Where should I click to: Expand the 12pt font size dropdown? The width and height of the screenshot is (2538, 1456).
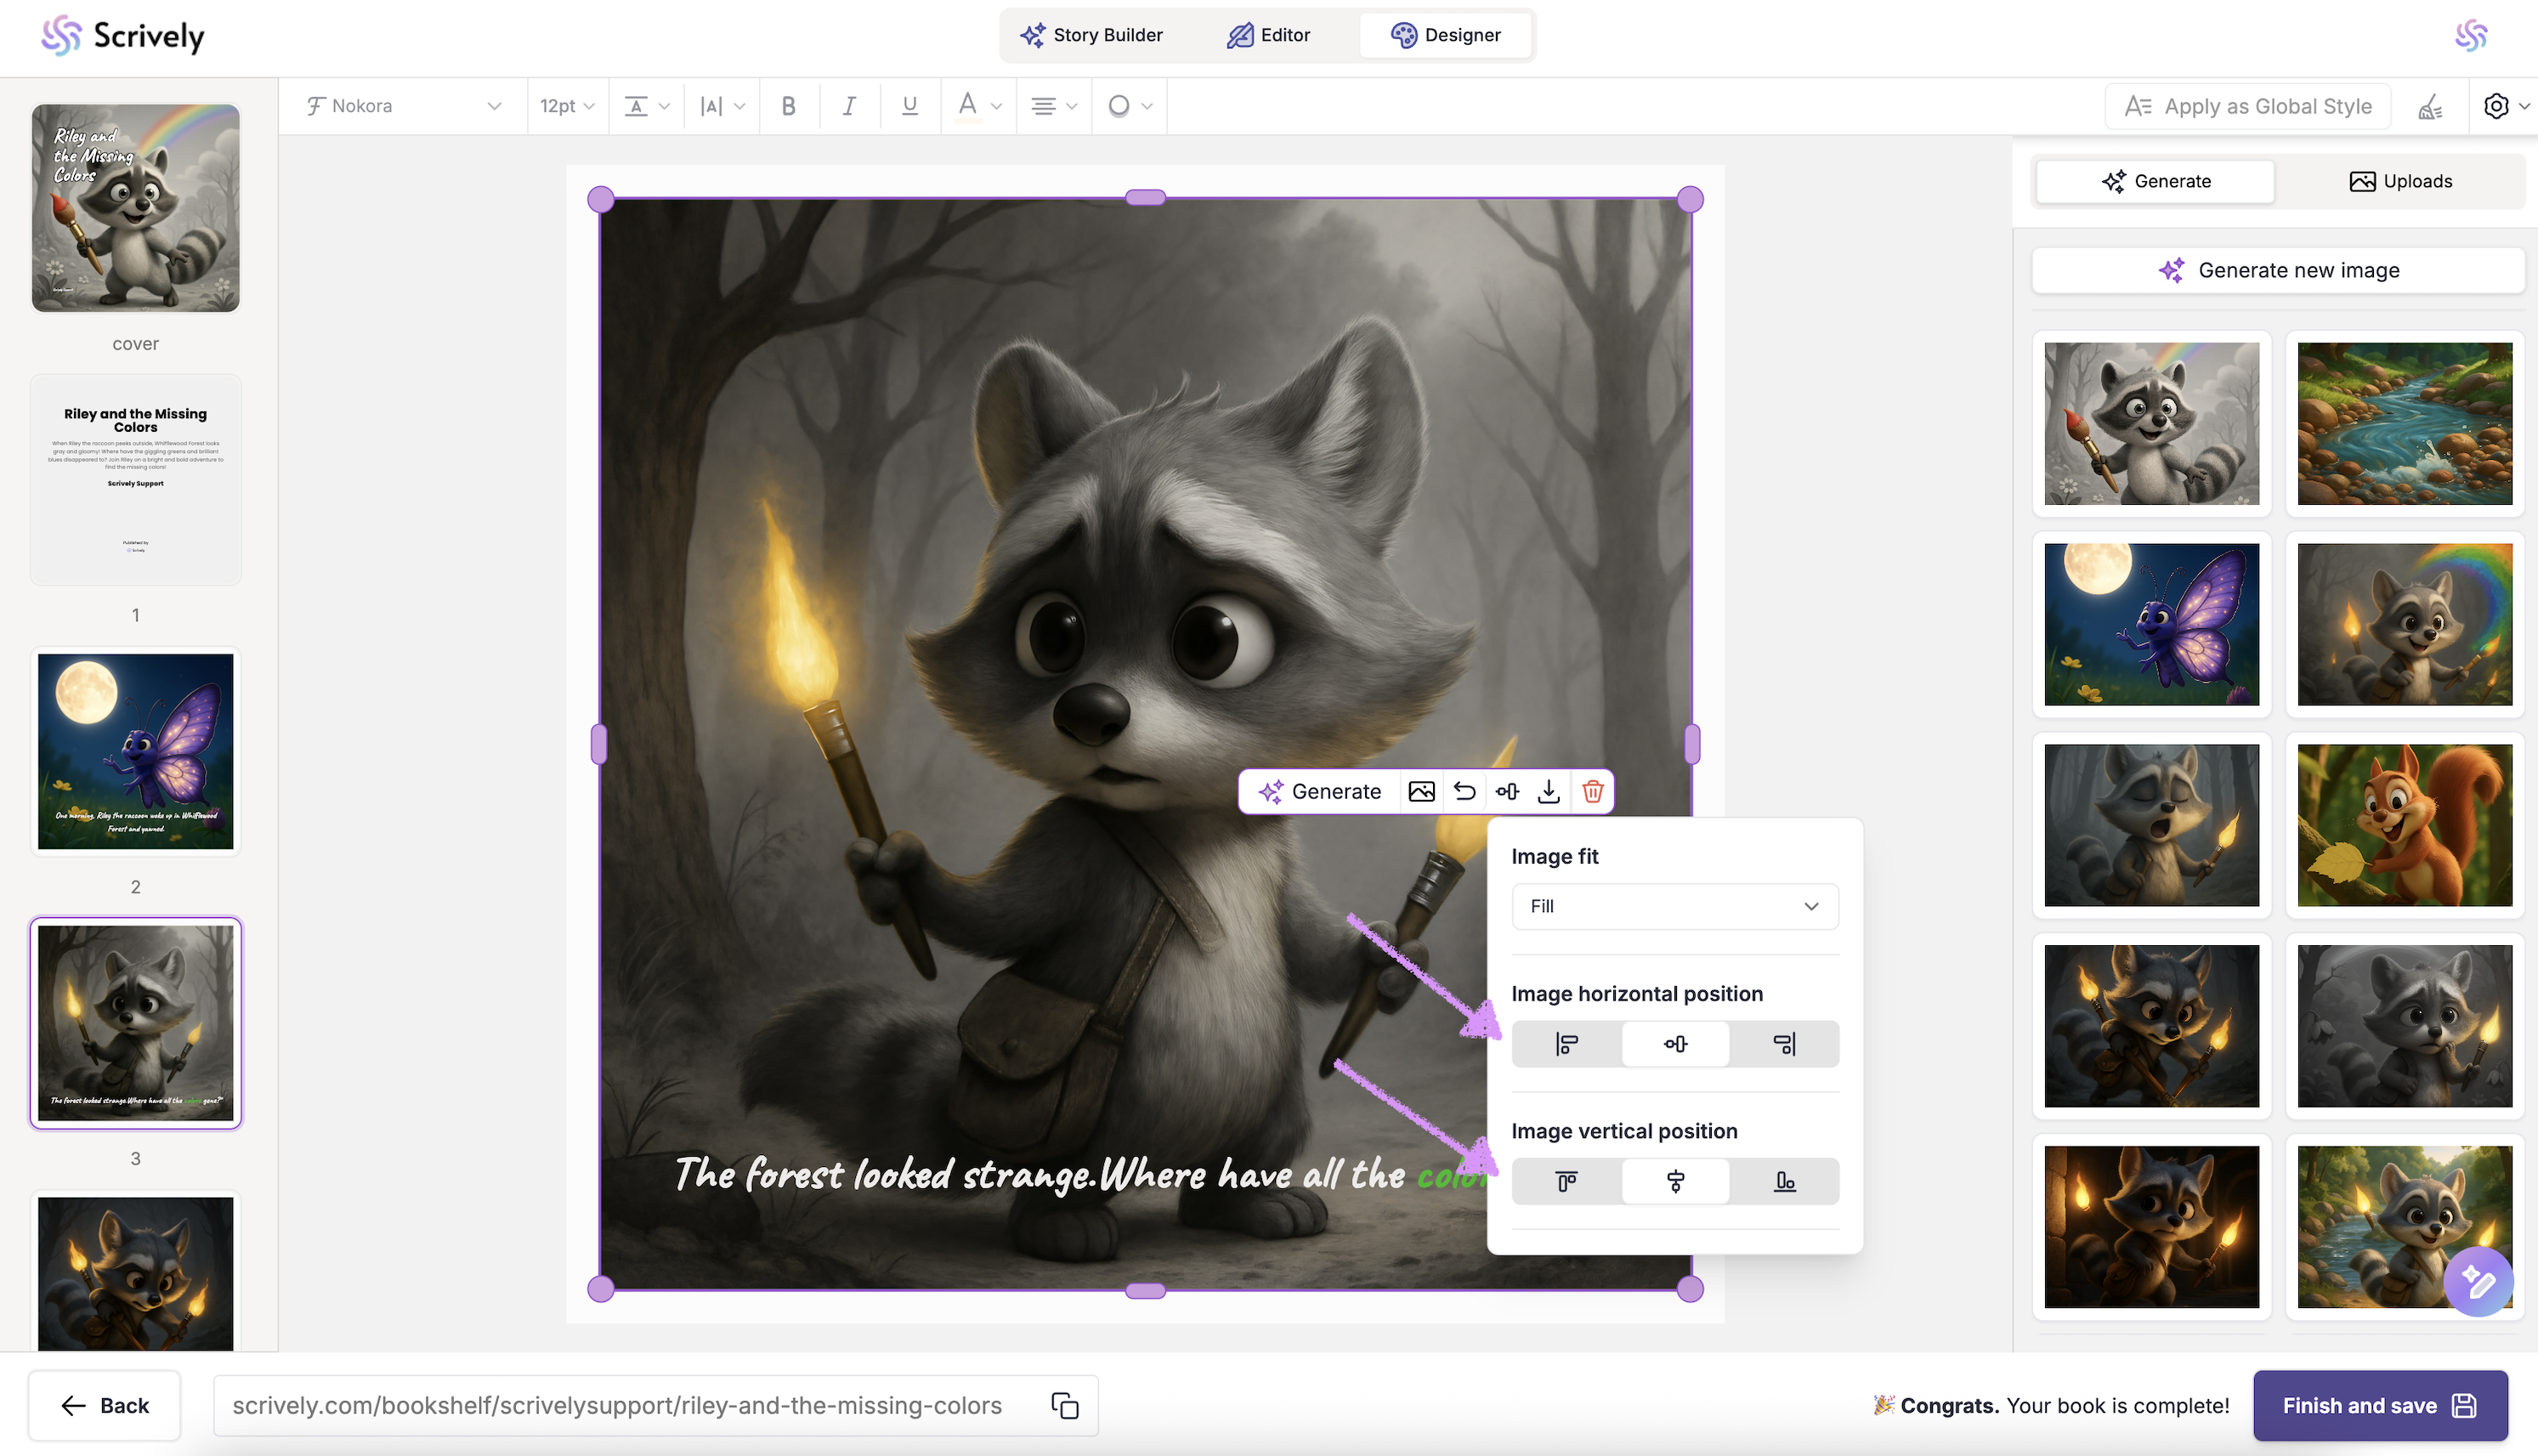(x=567, y=106)
